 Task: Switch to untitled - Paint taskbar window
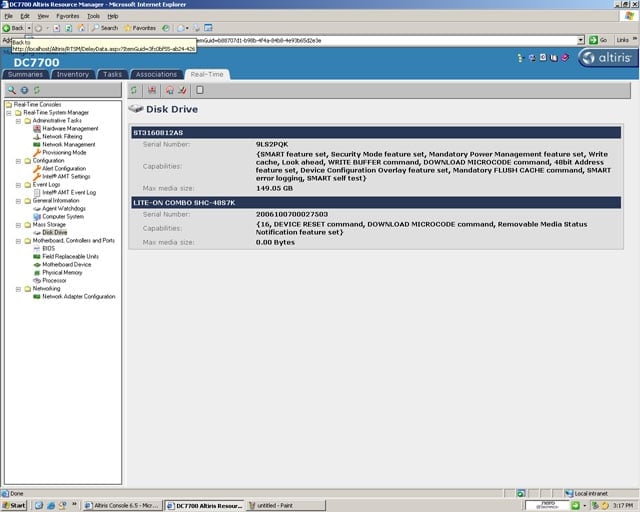pyautogui.click(x=287, y=505)
